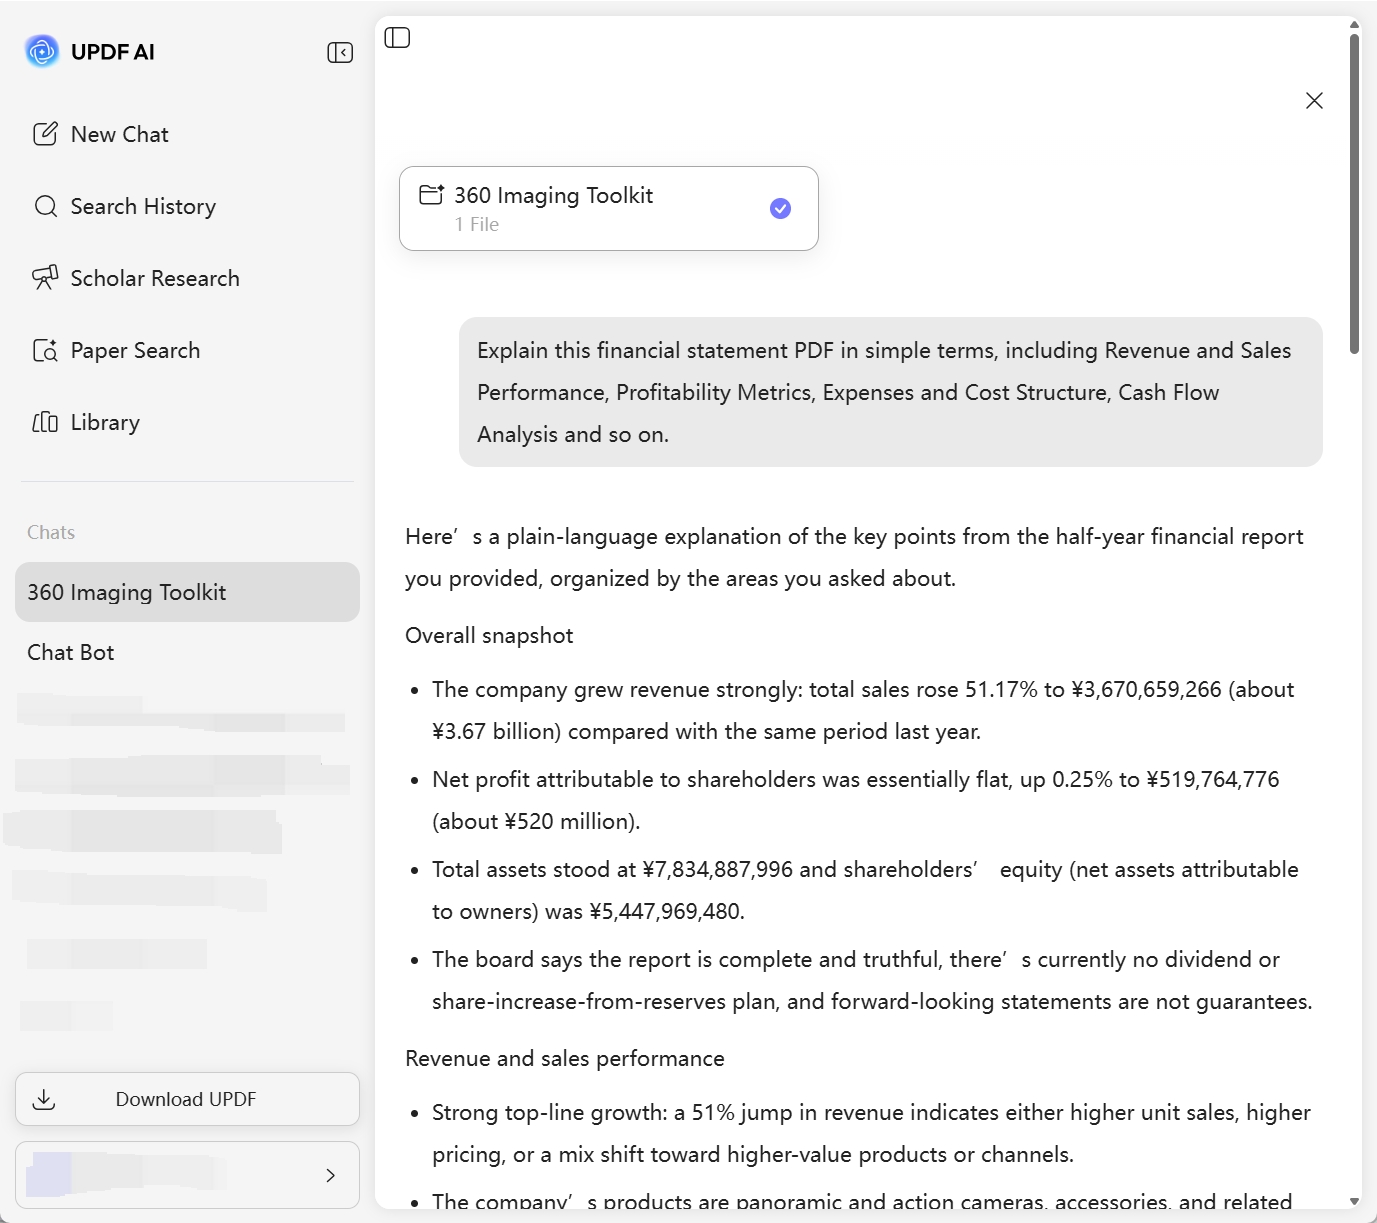Open the Chat Bot conversation
This screenshot has width=1377, height=1223.
(x=70, y=652)
